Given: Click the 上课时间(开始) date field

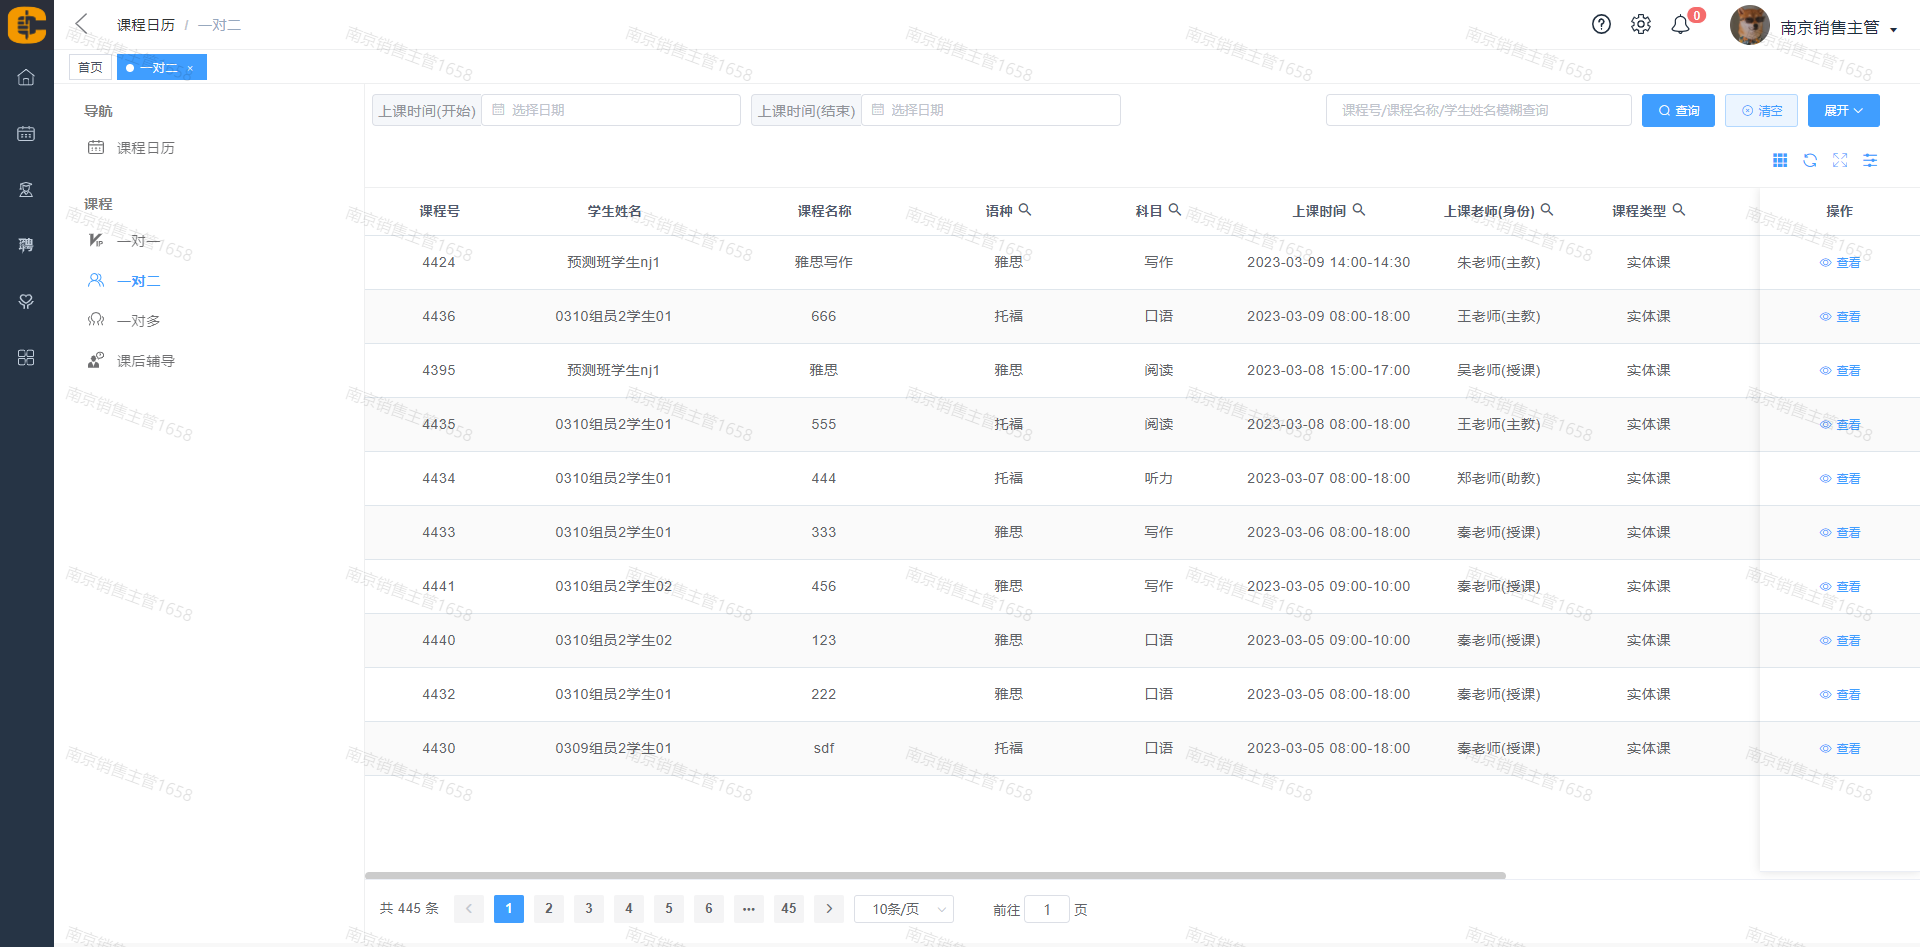Looking at the screenshot, I should (x=610, y=110).
